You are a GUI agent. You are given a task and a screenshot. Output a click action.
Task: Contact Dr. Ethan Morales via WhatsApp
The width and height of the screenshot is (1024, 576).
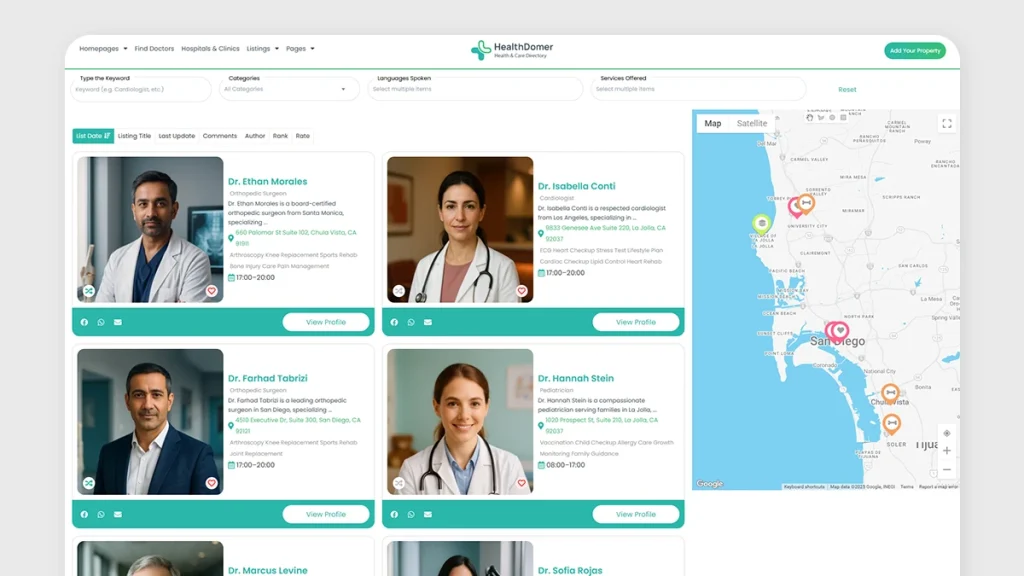(101, 322)
